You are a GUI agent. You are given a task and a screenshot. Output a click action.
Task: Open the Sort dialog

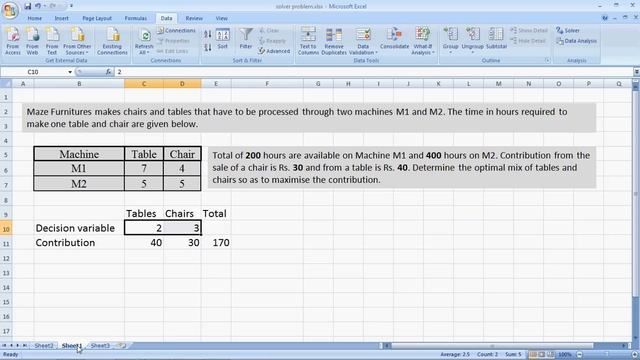tap(222, 39)
